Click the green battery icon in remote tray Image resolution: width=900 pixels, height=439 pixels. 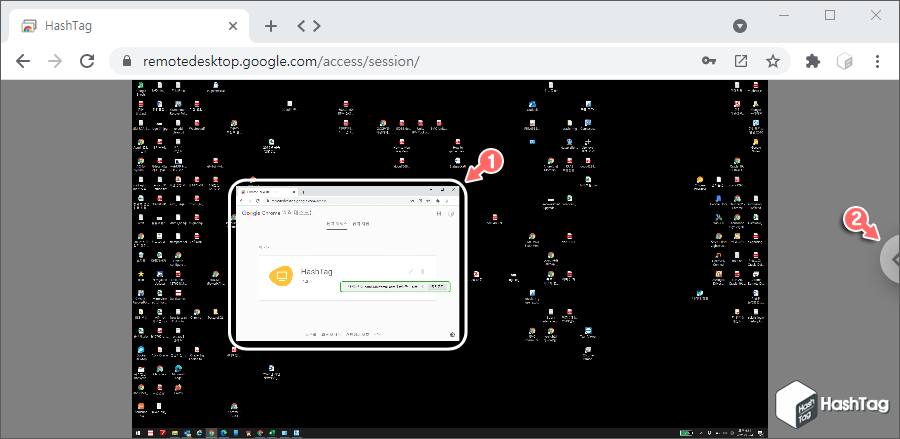tap(686, 433)
